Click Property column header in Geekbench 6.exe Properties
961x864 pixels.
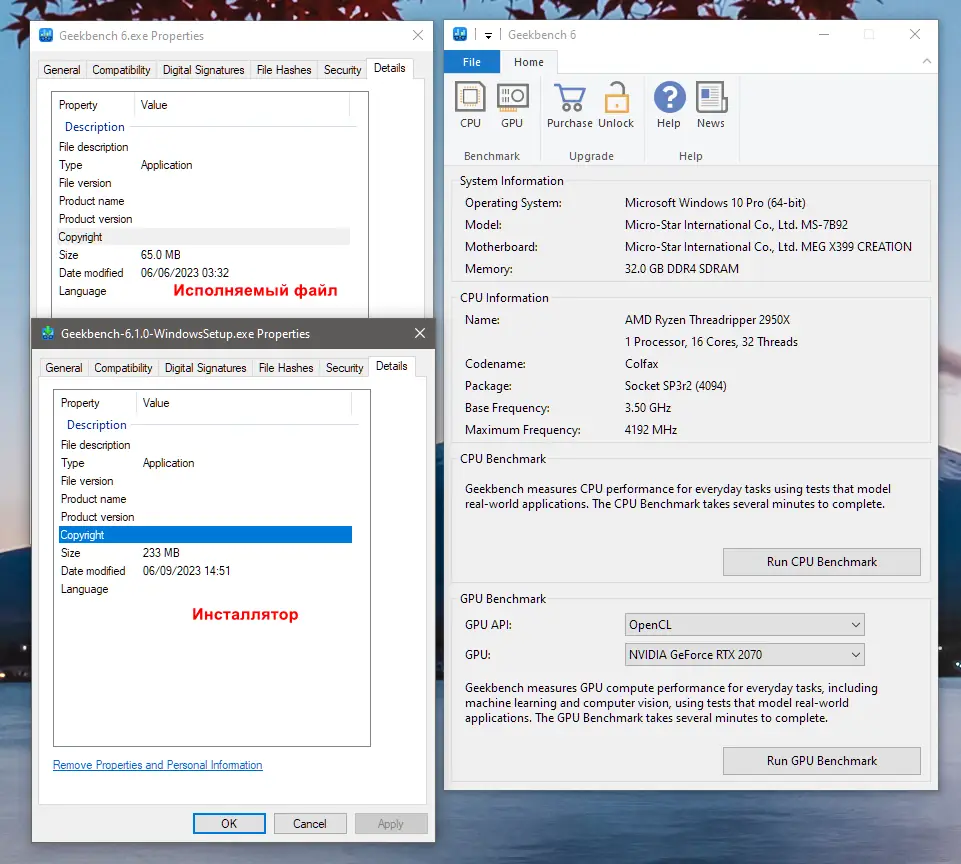point(94,105)
